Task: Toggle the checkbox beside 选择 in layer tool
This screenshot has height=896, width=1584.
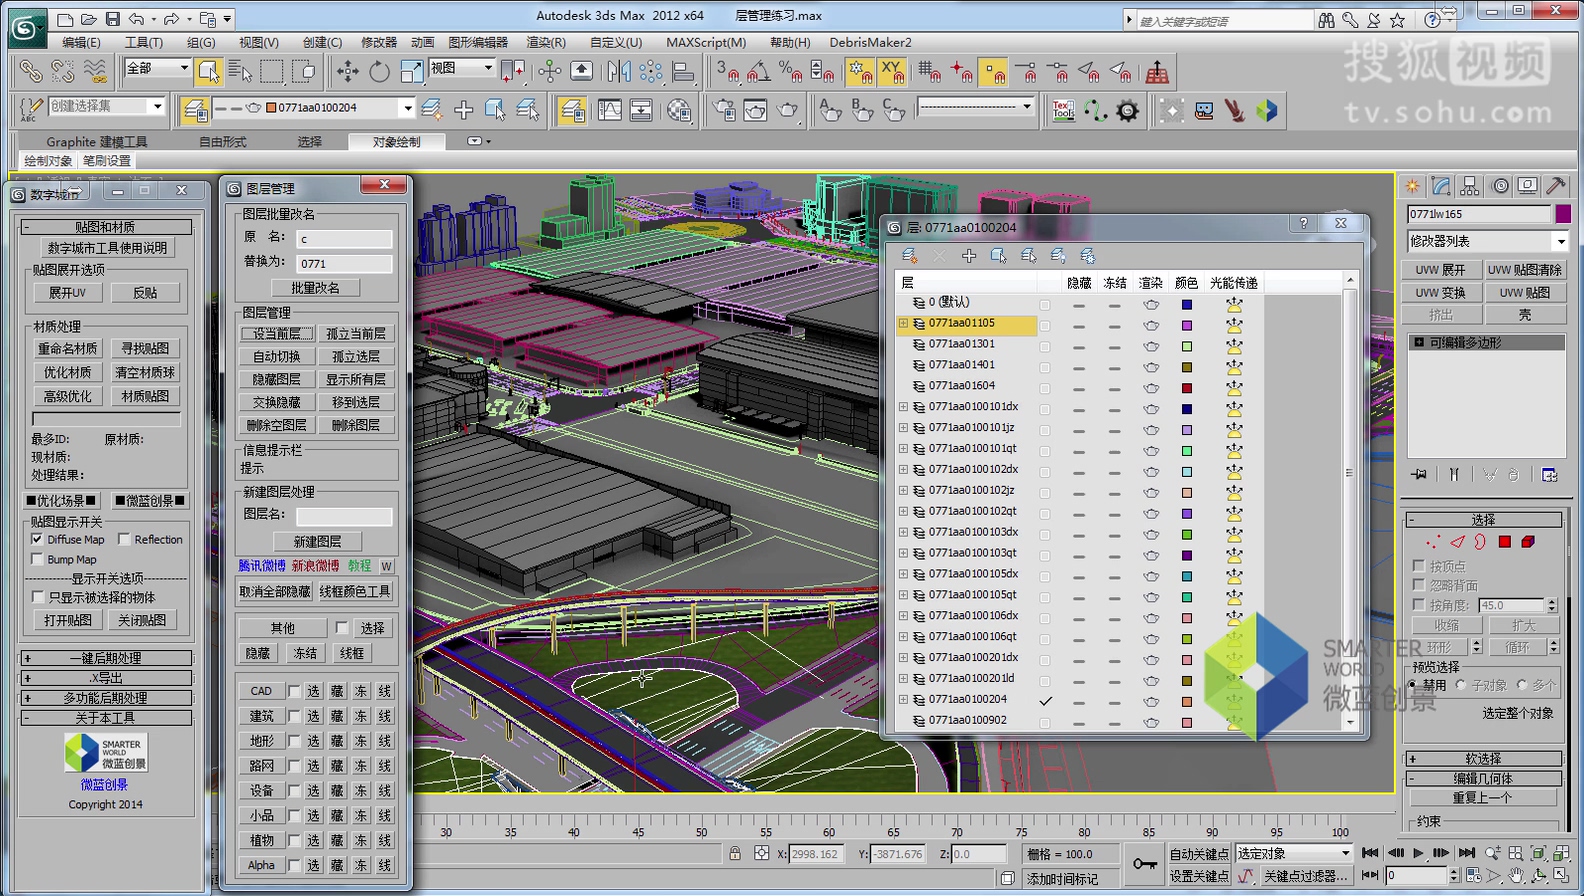Action: [x=342, y=628]
